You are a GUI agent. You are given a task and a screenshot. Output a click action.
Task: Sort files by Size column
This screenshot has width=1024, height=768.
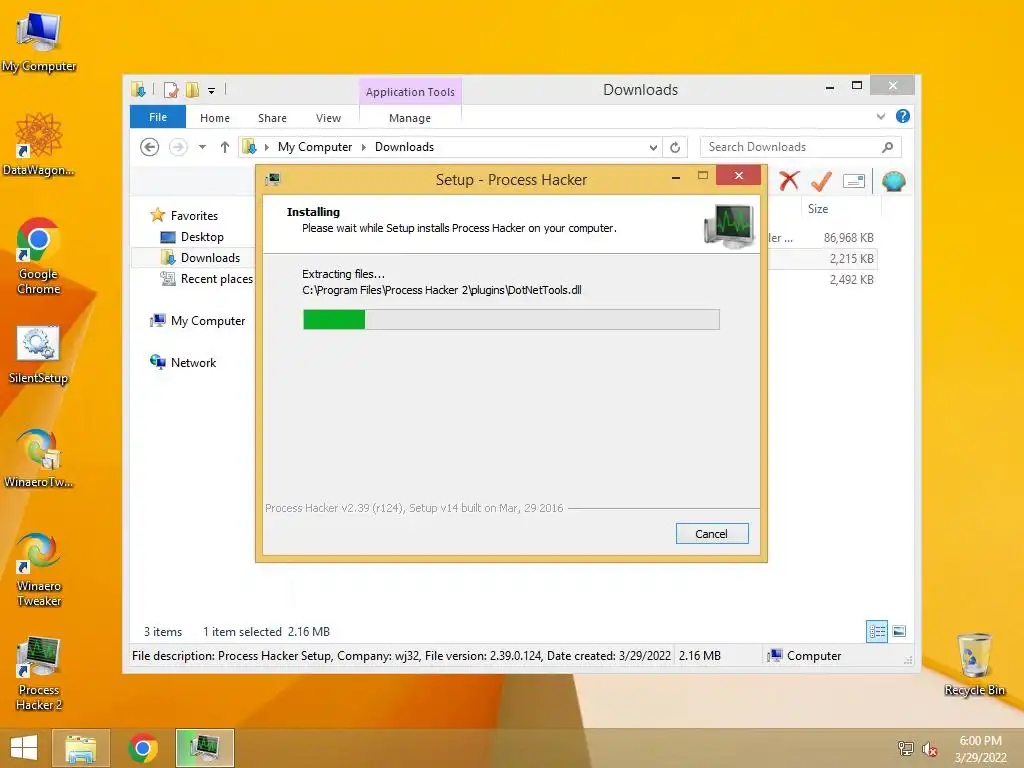pos(818,209)
